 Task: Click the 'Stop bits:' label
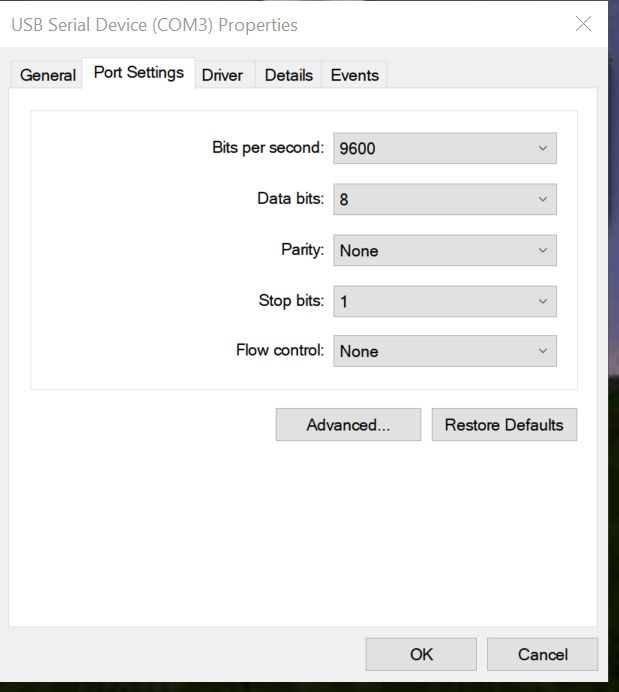point(291,301)
